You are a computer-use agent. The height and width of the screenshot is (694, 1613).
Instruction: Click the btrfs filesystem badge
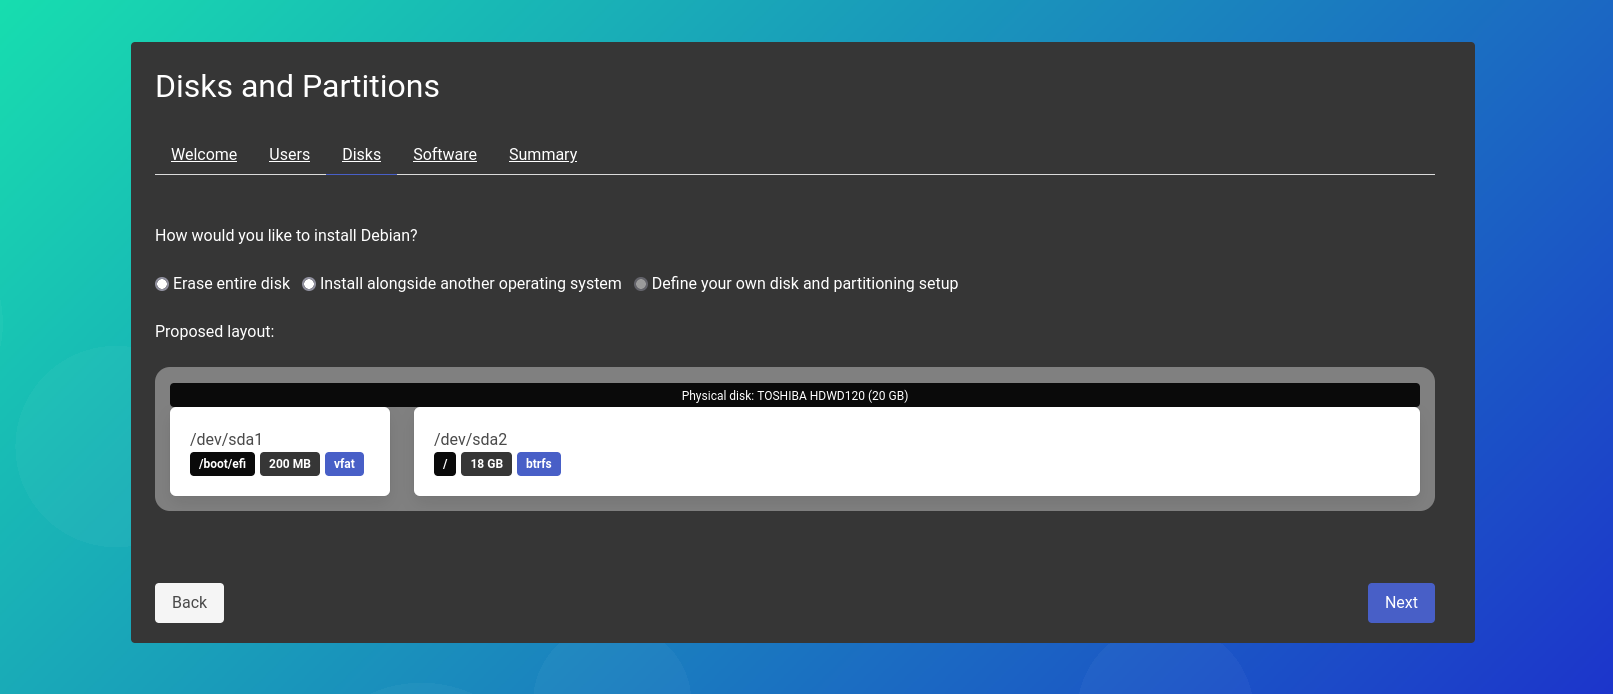539,464
